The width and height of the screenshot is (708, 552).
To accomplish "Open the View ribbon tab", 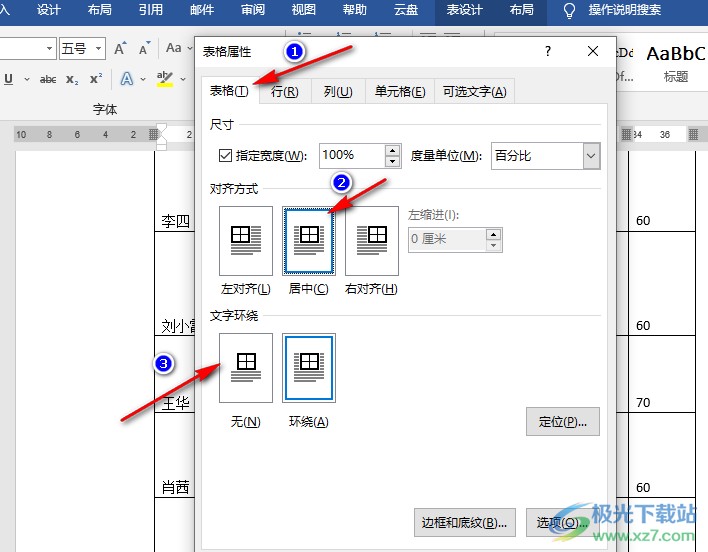I will tap(303, 10).
